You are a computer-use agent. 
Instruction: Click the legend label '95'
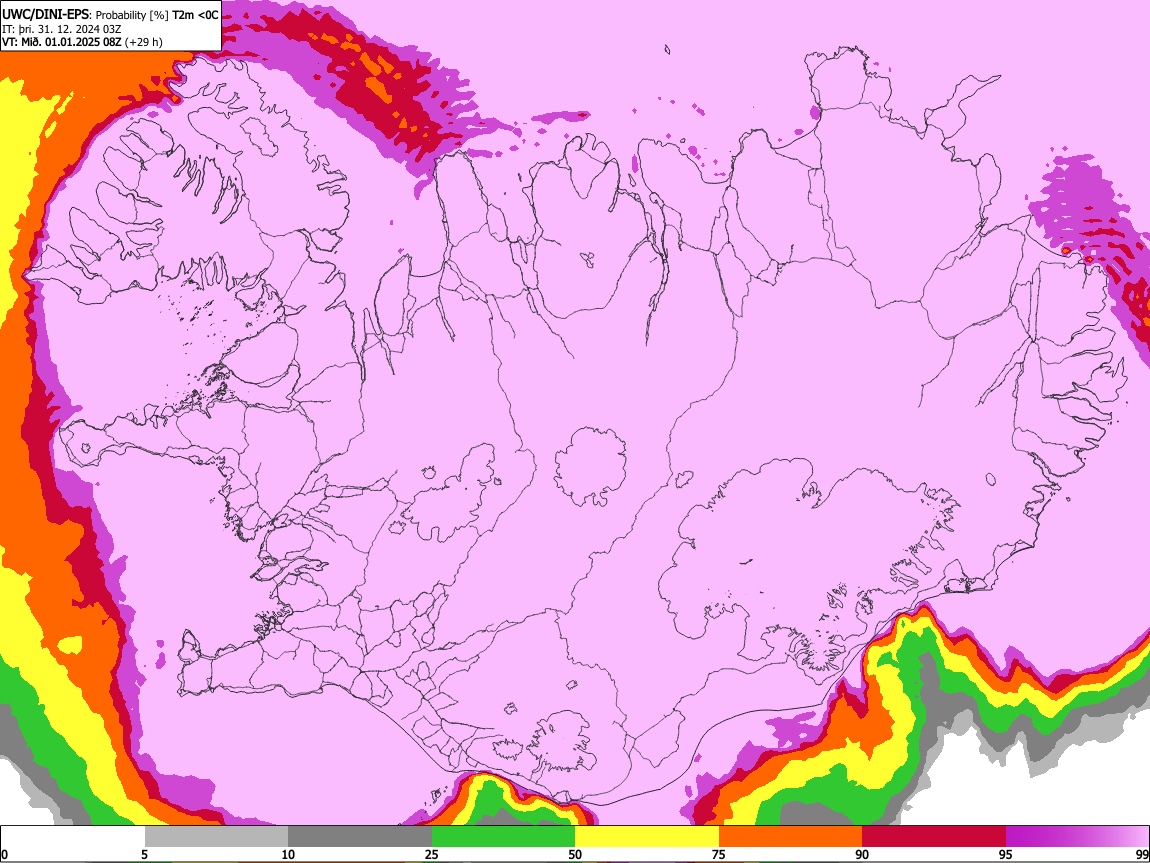pos(1006,854)
